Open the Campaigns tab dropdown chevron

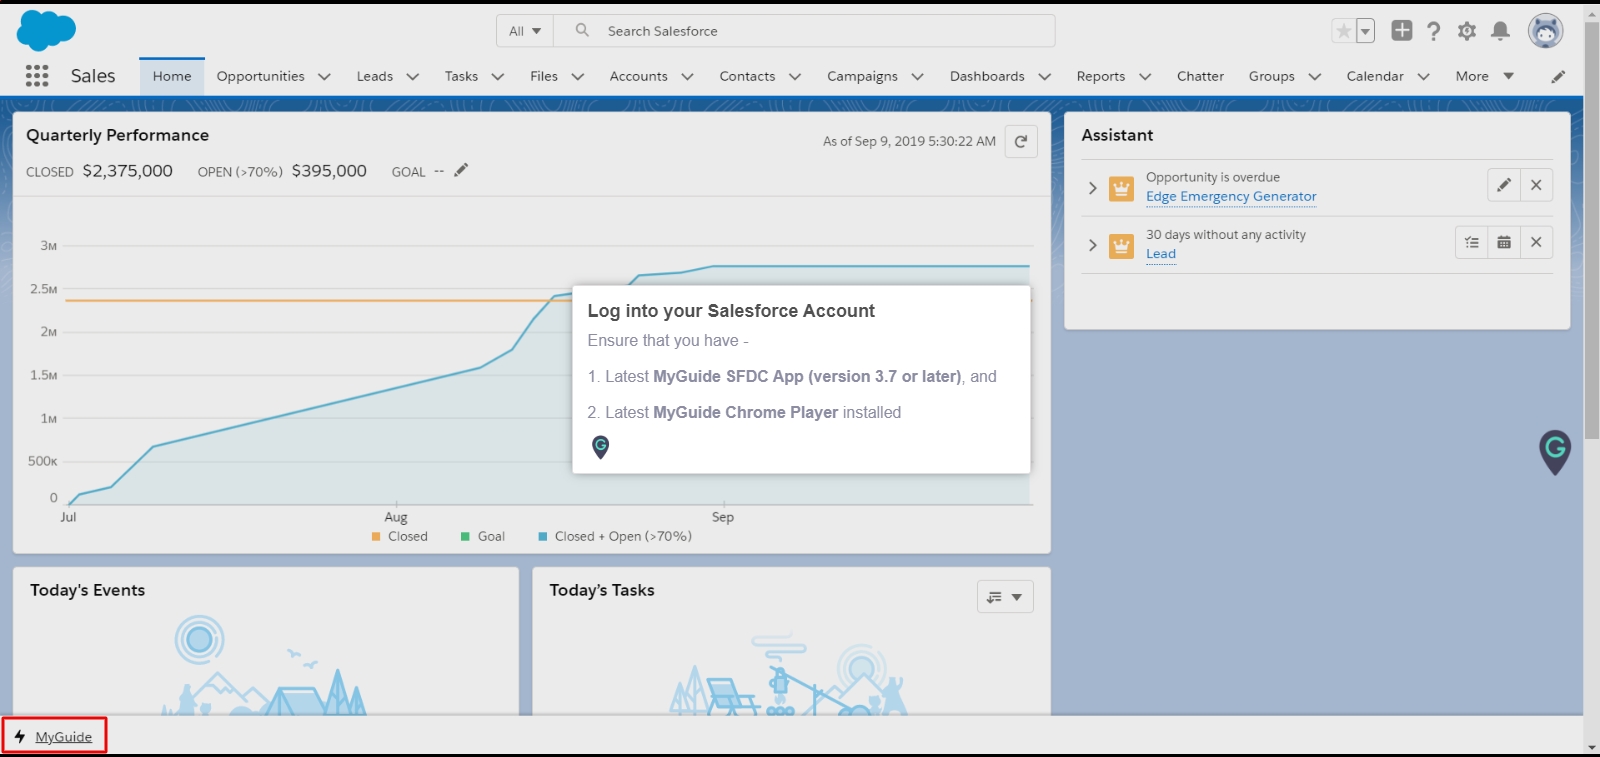(x=917, y=76)
